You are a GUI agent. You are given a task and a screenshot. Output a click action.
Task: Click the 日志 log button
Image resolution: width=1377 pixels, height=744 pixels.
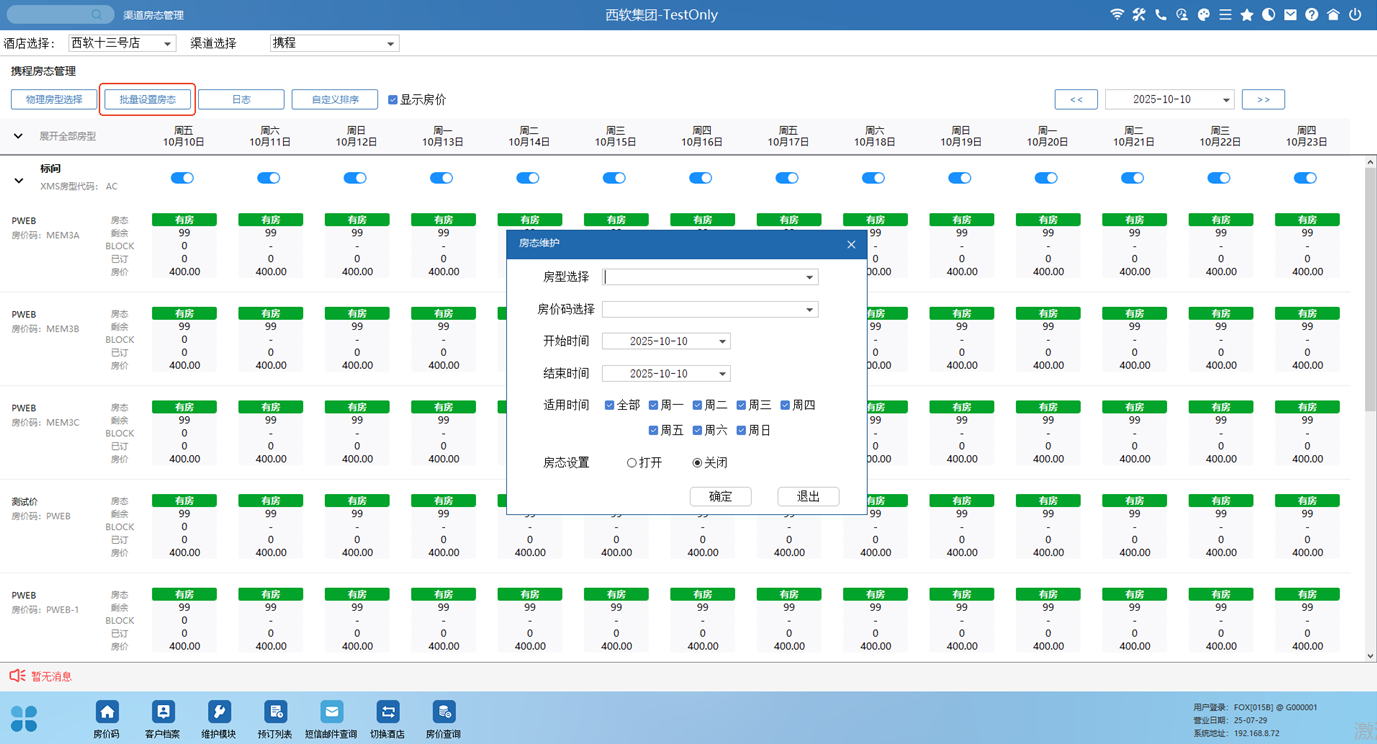[x=241, y=100]
